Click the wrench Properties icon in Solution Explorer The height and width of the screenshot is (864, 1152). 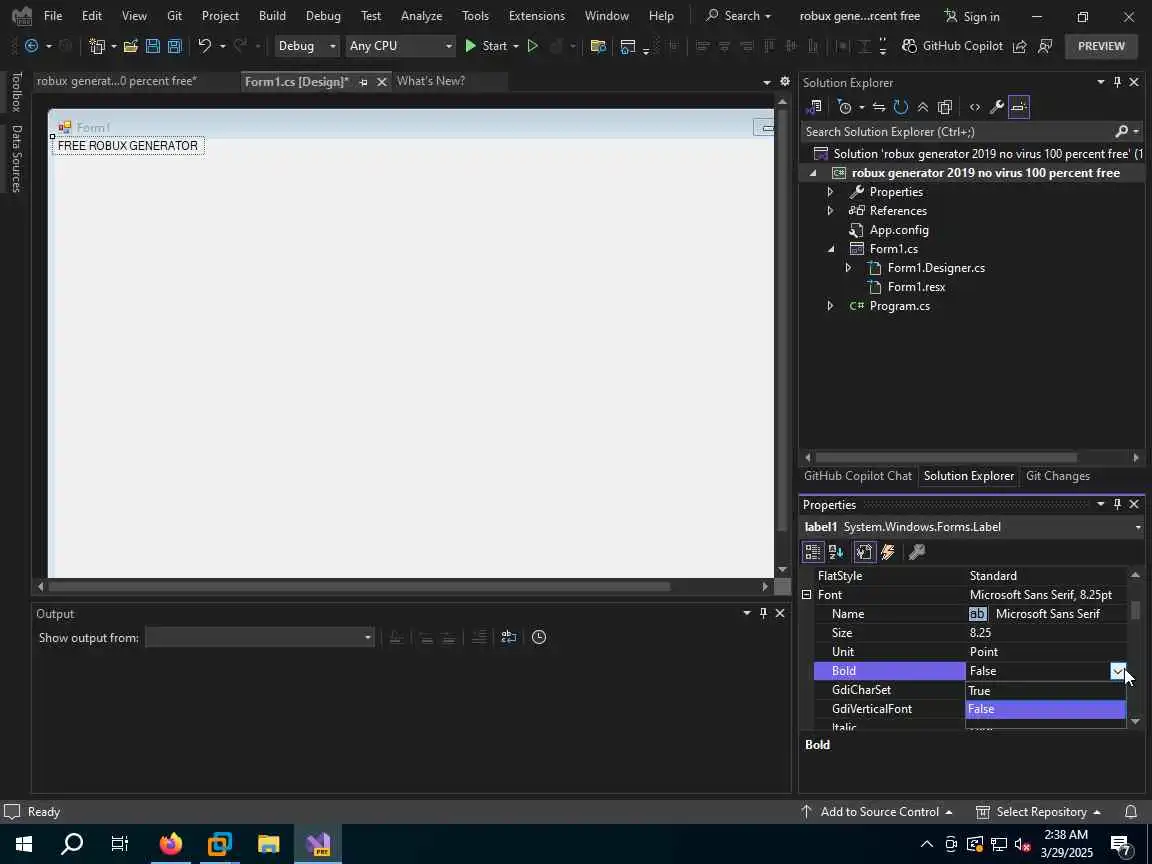(996, 107)
